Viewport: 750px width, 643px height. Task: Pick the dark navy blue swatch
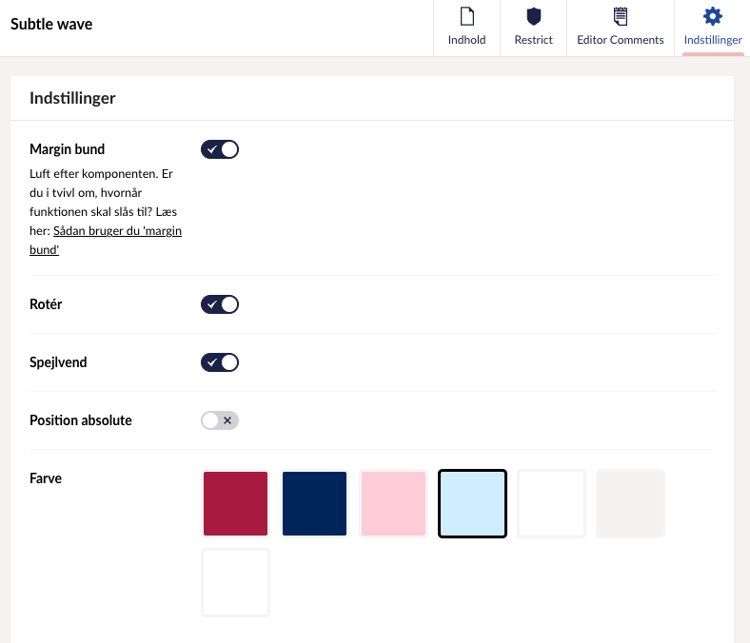[x=314, y=504]
